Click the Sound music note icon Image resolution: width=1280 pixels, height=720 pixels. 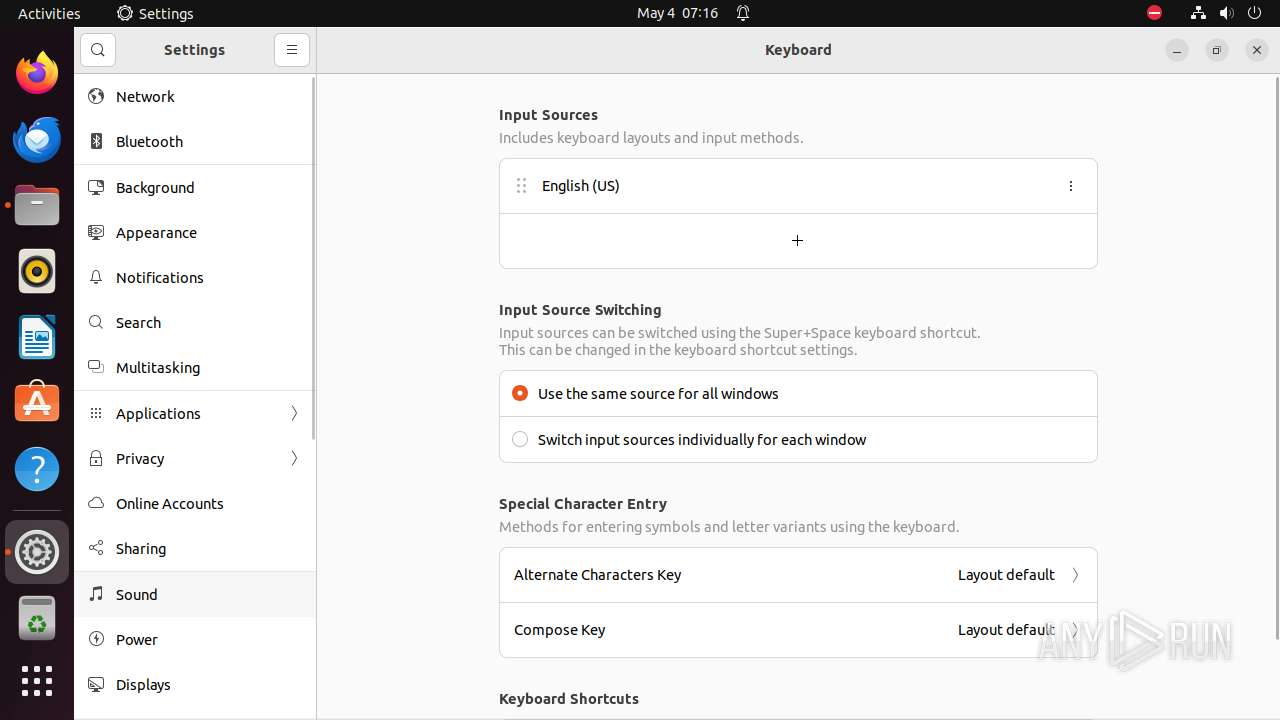point(96,594)
